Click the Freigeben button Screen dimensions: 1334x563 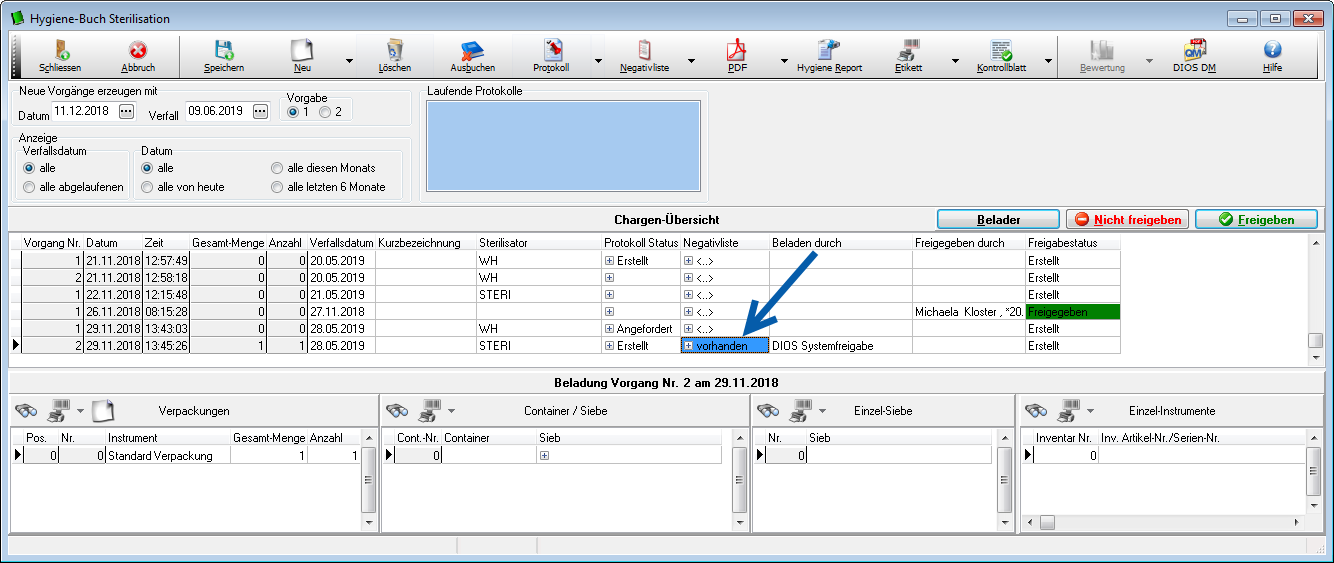pyautogui.click(x=1256, y=219)
